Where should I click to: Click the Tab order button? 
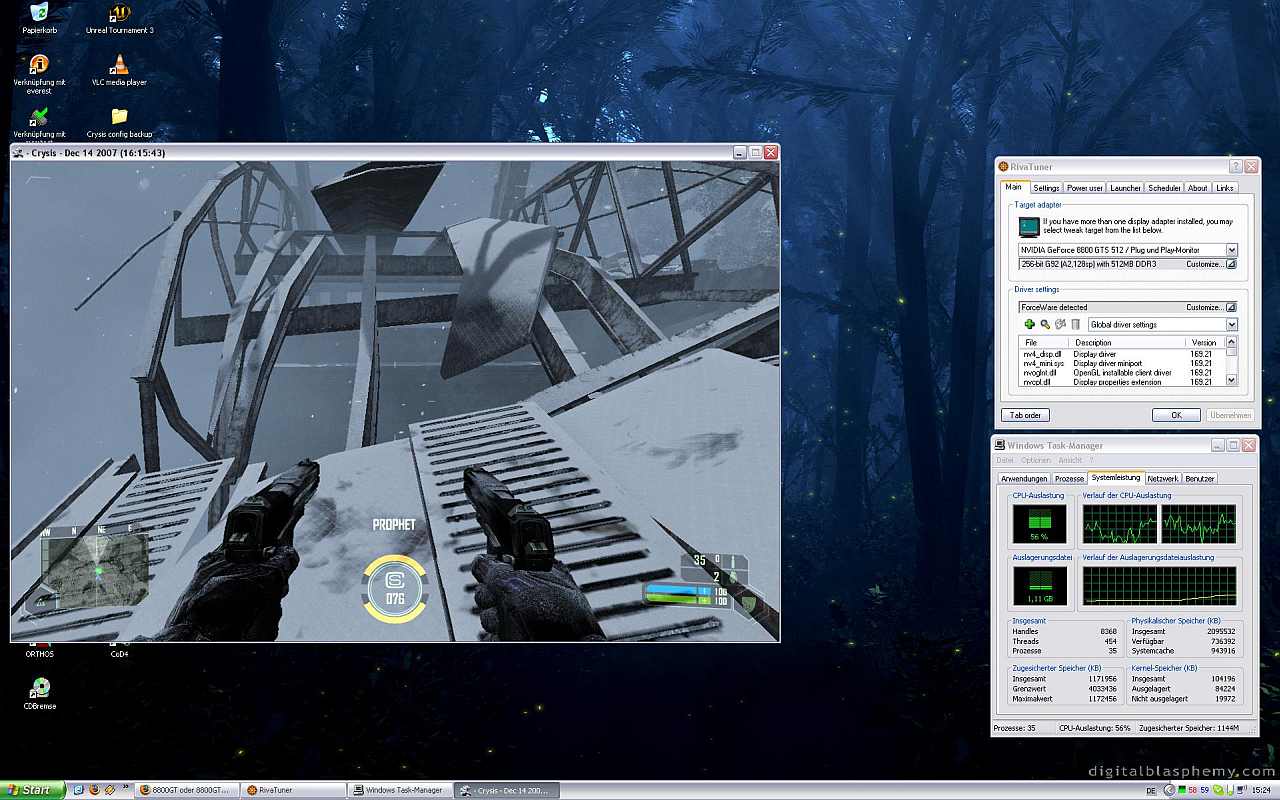[x=1025, y=415]
